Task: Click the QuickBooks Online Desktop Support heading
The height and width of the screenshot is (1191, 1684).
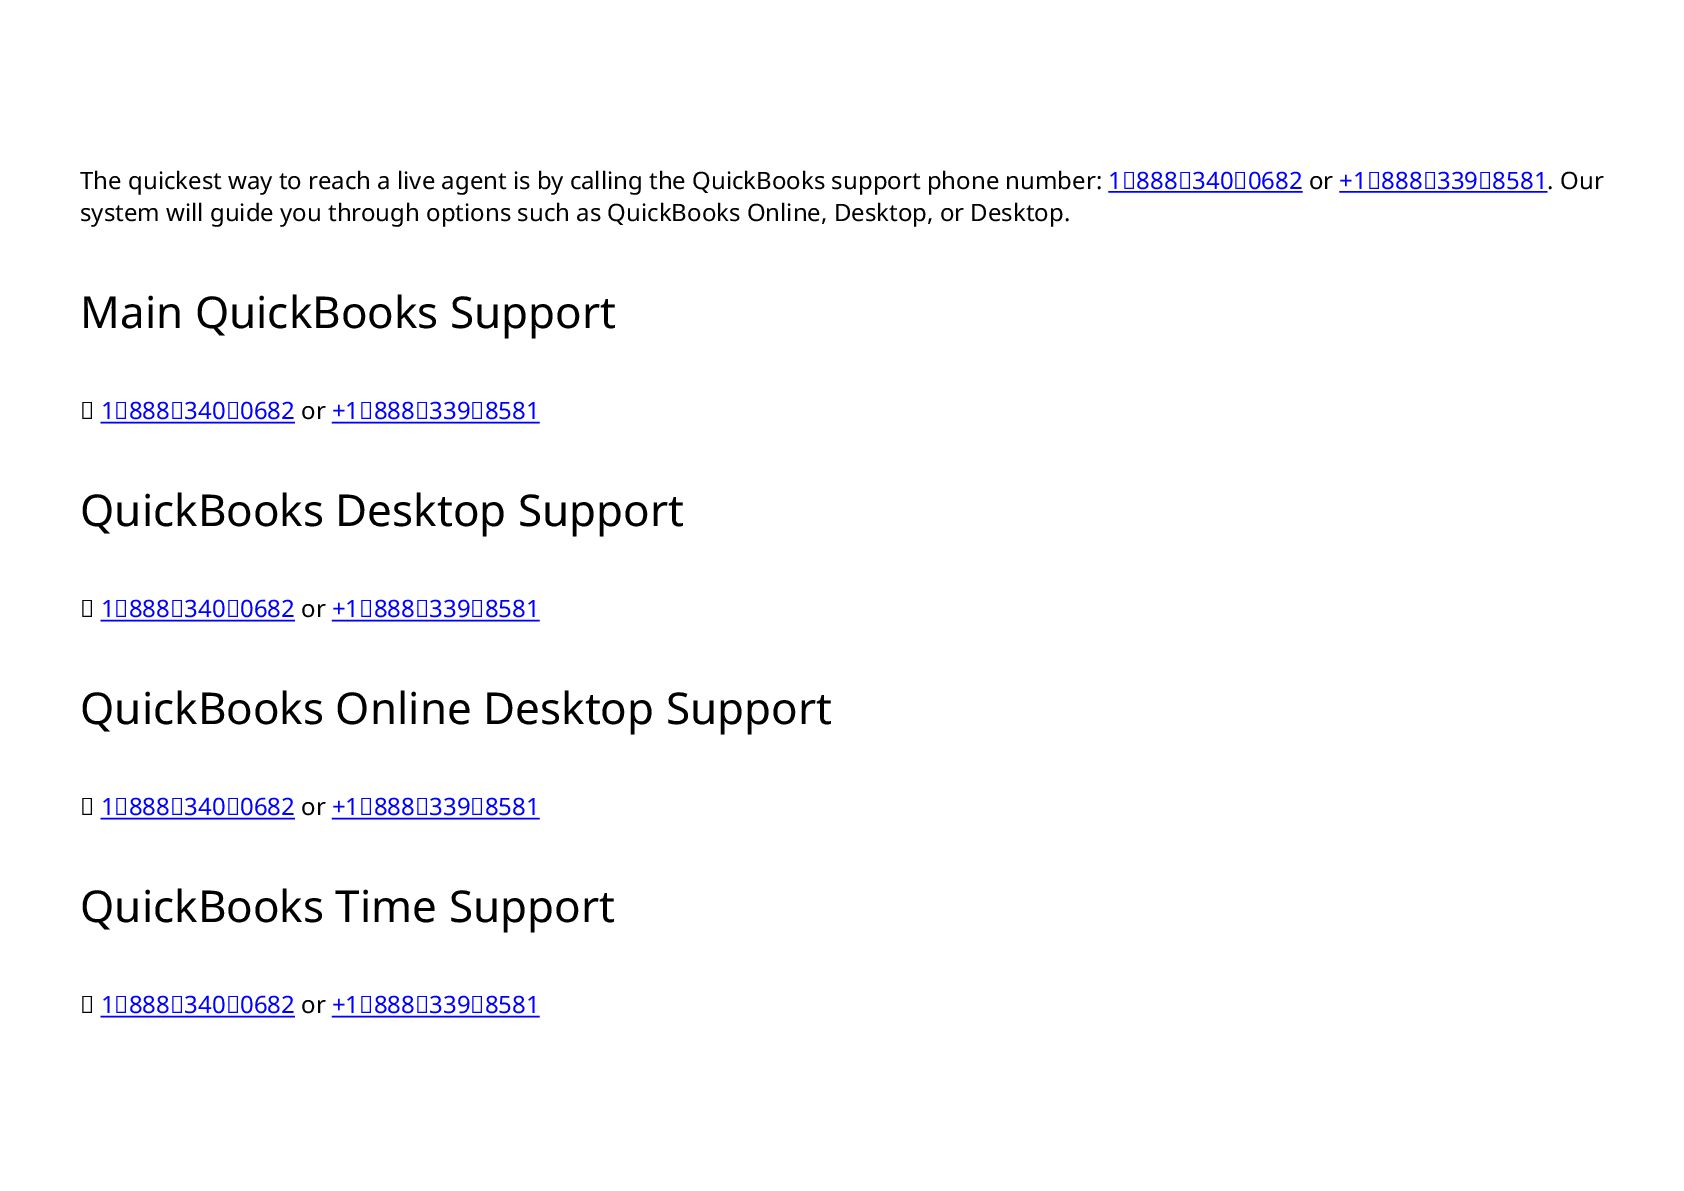Action: [456, 709]
